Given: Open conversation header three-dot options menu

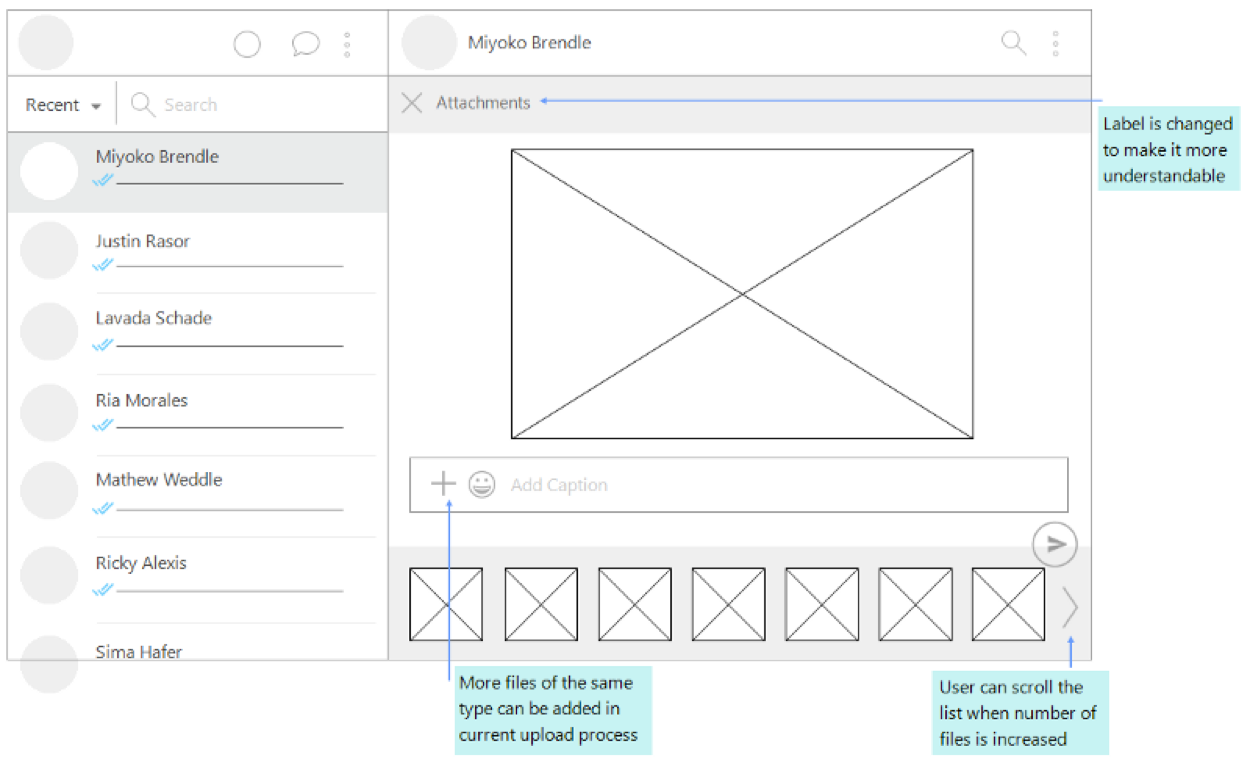Looking at the screenshot, I should tap(1055, 43).
